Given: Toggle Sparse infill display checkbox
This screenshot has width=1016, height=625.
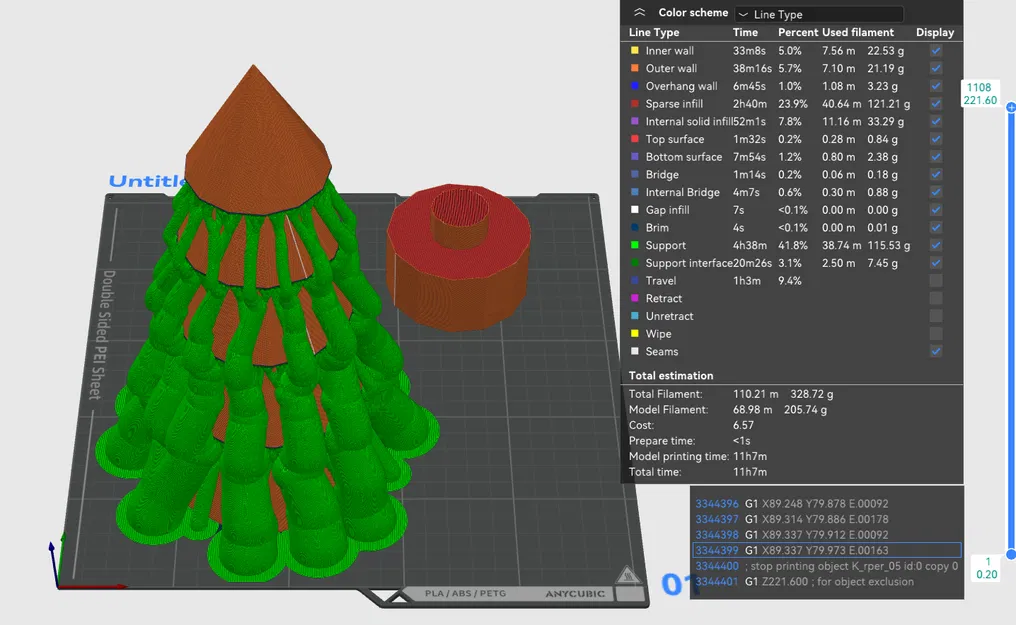Looking at the screenshot, I should pyautogui.click(x=936, y=104).
